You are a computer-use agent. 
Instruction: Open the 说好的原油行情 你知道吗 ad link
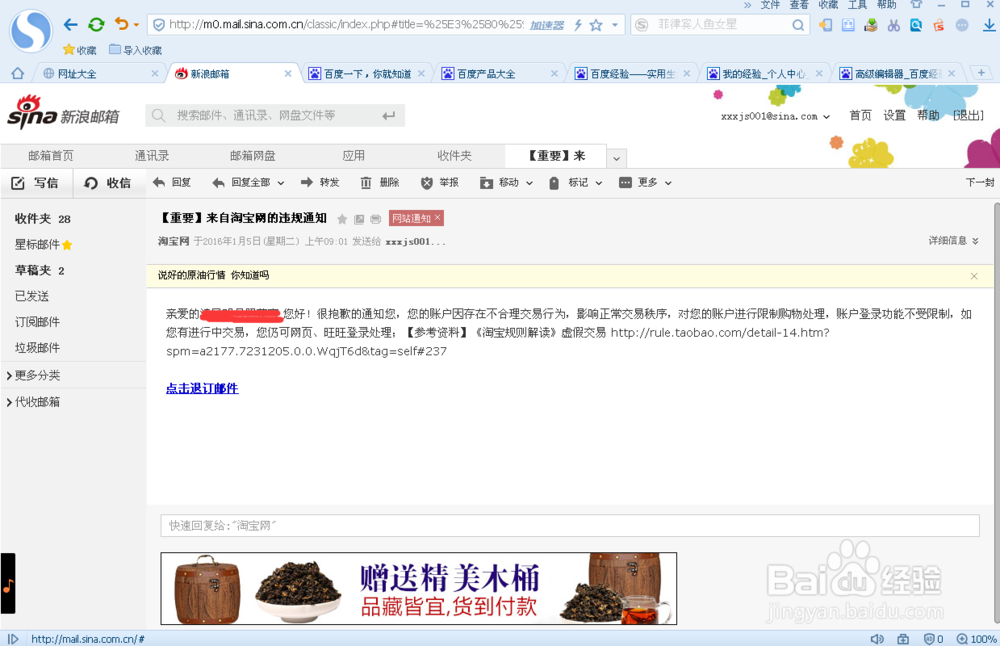[x=214, y=275]
